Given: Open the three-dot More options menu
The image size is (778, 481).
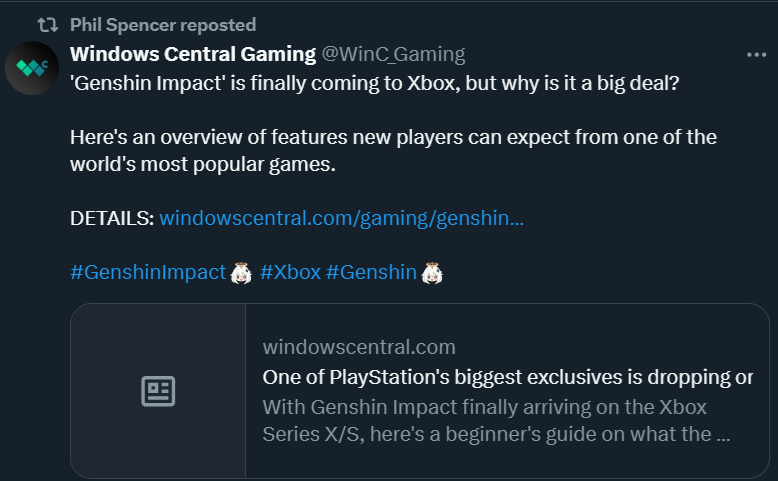Looking at the screenshot, I should [756, 54].
